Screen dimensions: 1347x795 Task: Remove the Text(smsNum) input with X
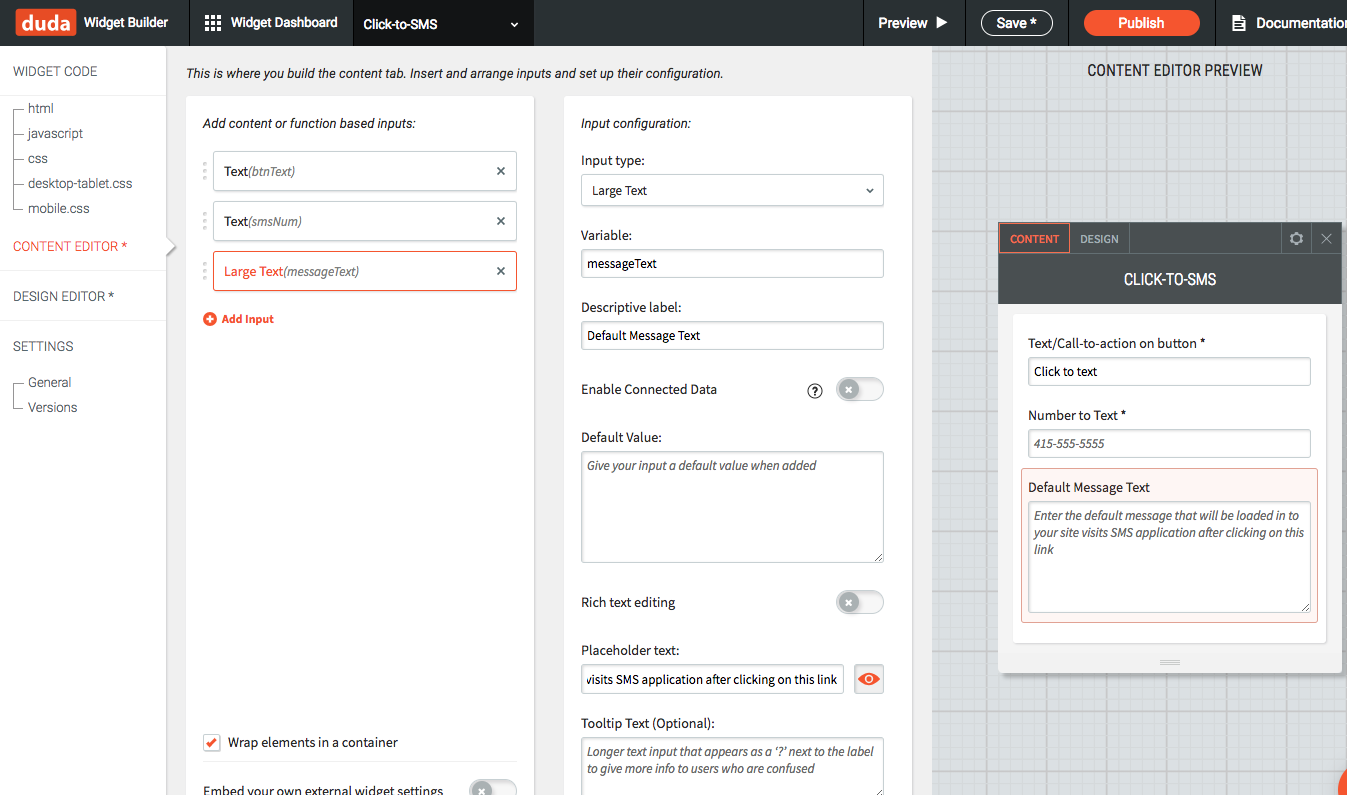tap(501, 221)
